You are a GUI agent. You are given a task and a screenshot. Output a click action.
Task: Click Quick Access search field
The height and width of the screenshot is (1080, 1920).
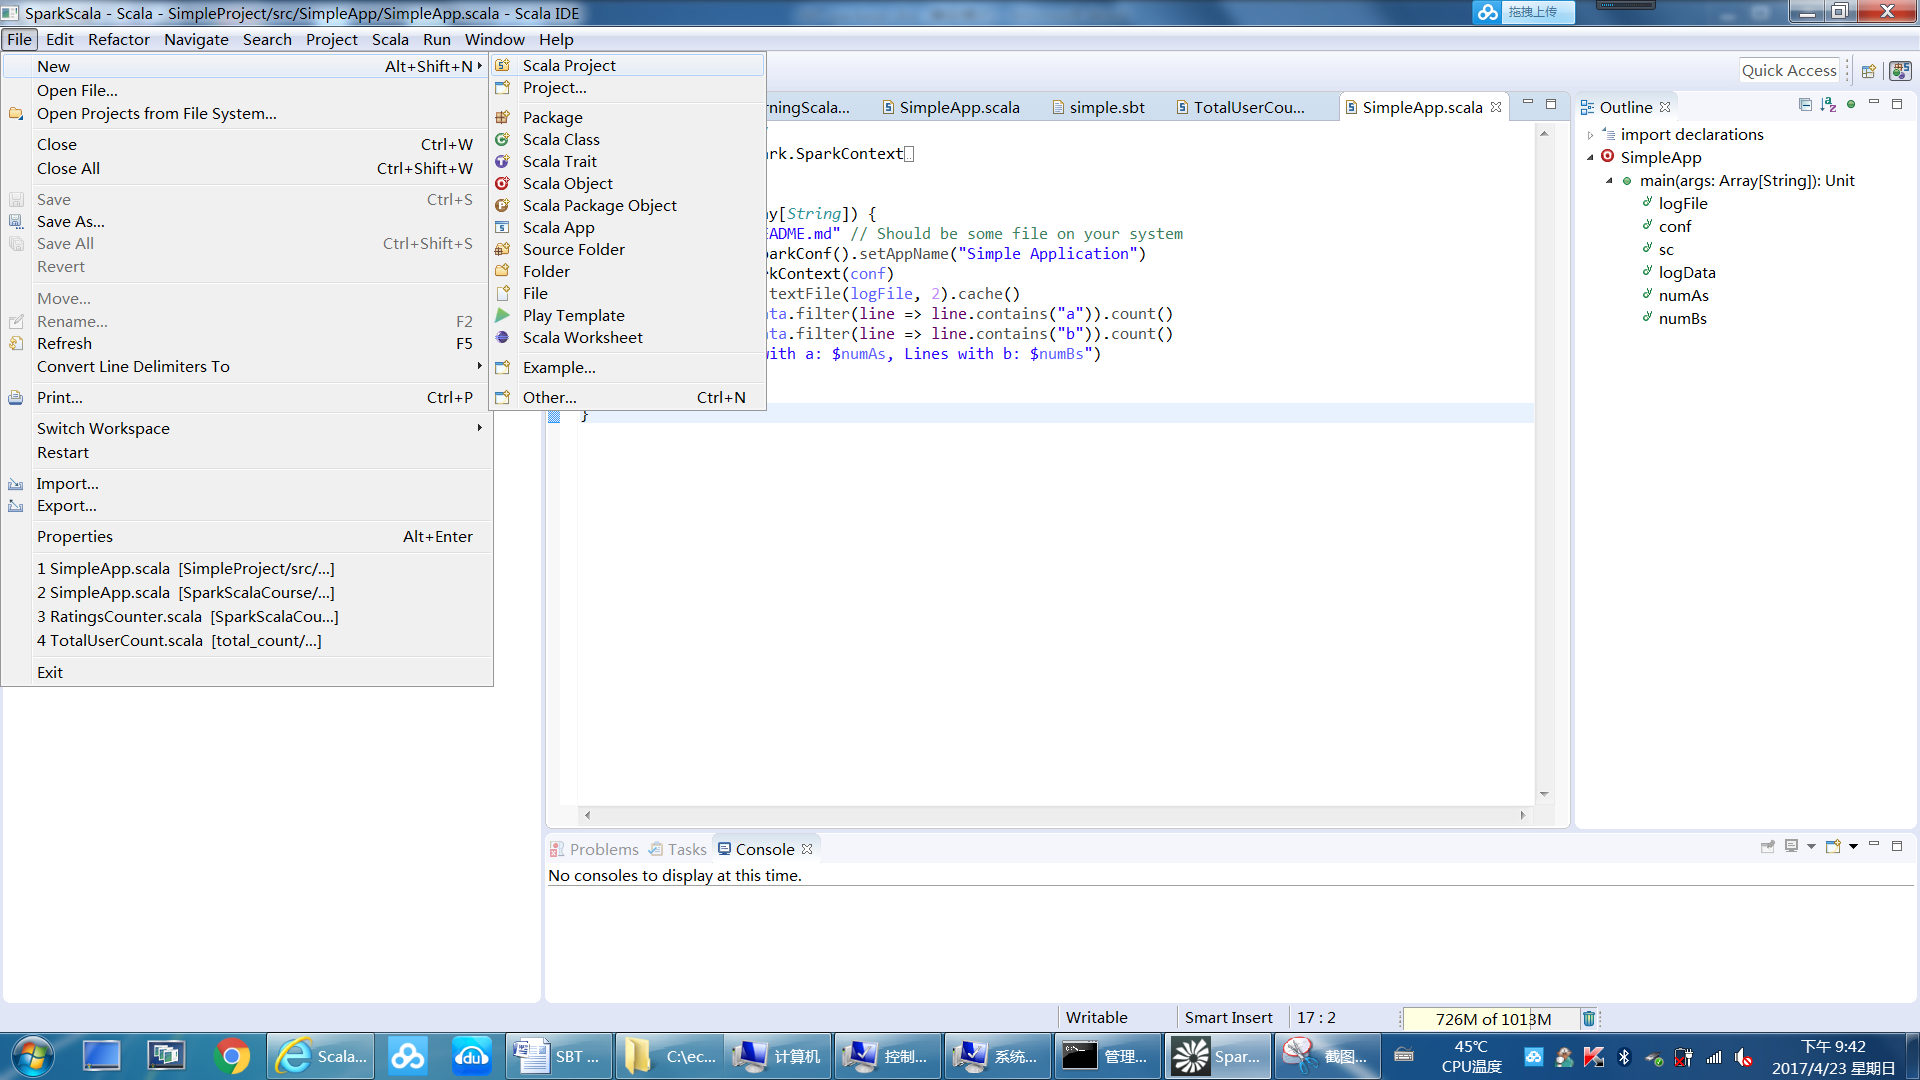[x=1789, y=70]
